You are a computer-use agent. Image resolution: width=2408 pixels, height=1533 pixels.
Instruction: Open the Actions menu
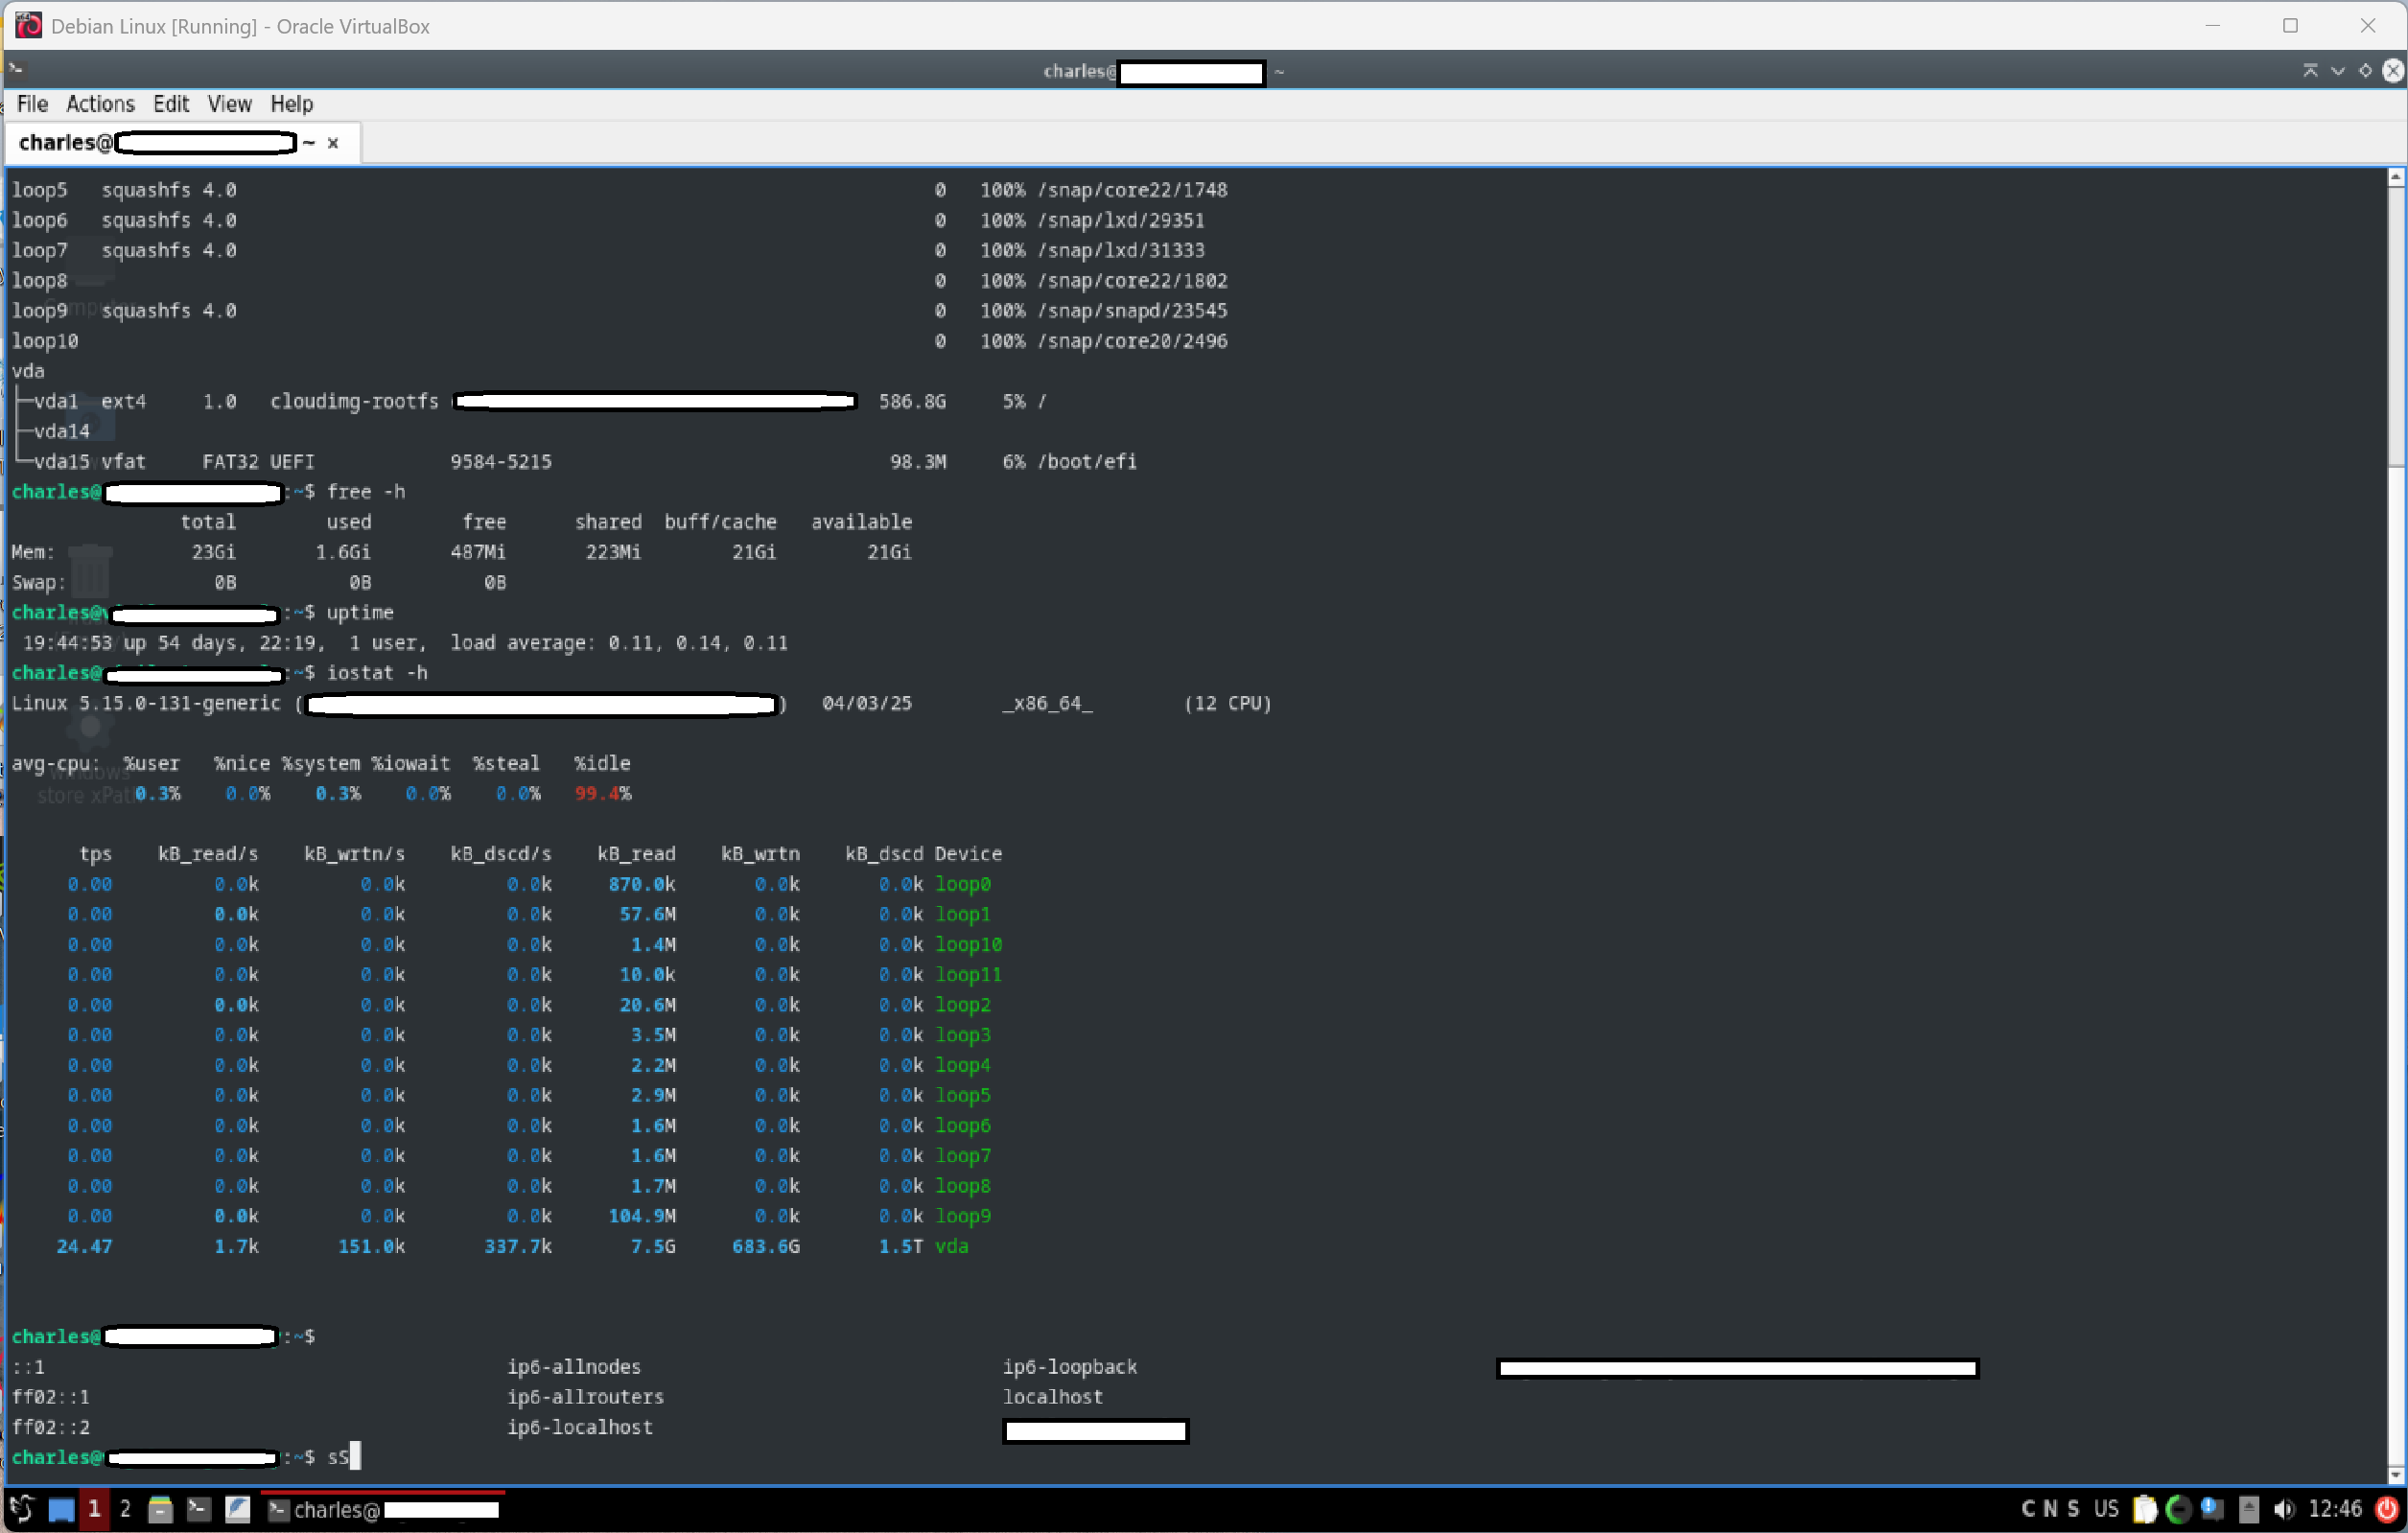pos(100,104)
